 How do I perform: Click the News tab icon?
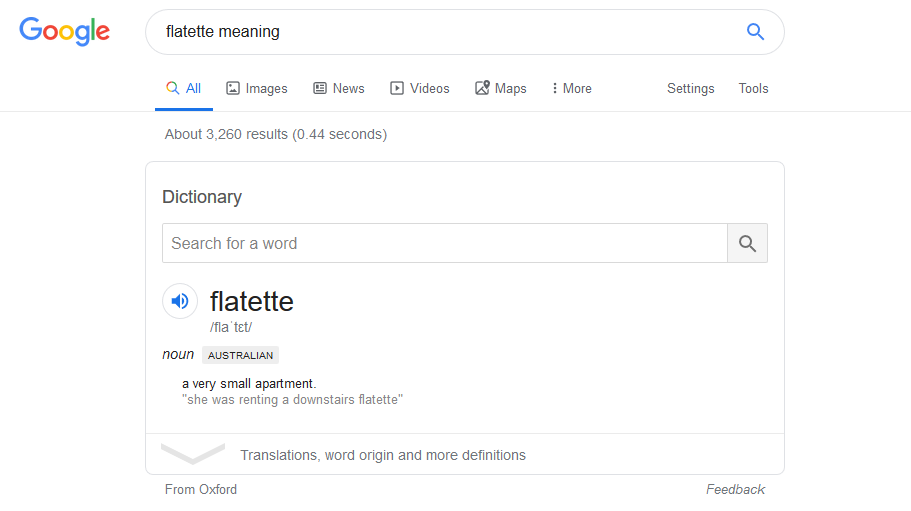[x=320, y=88]
